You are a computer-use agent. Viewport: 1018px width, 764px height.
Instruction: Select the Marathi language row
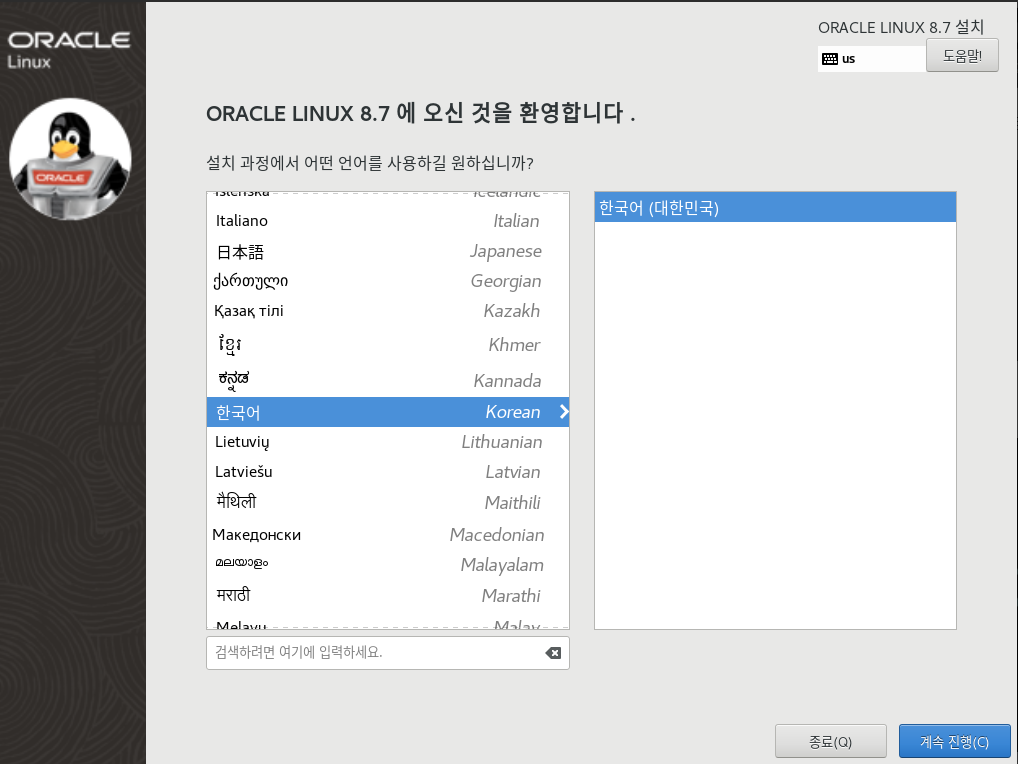pyautogui.click(x=388, y=595)
